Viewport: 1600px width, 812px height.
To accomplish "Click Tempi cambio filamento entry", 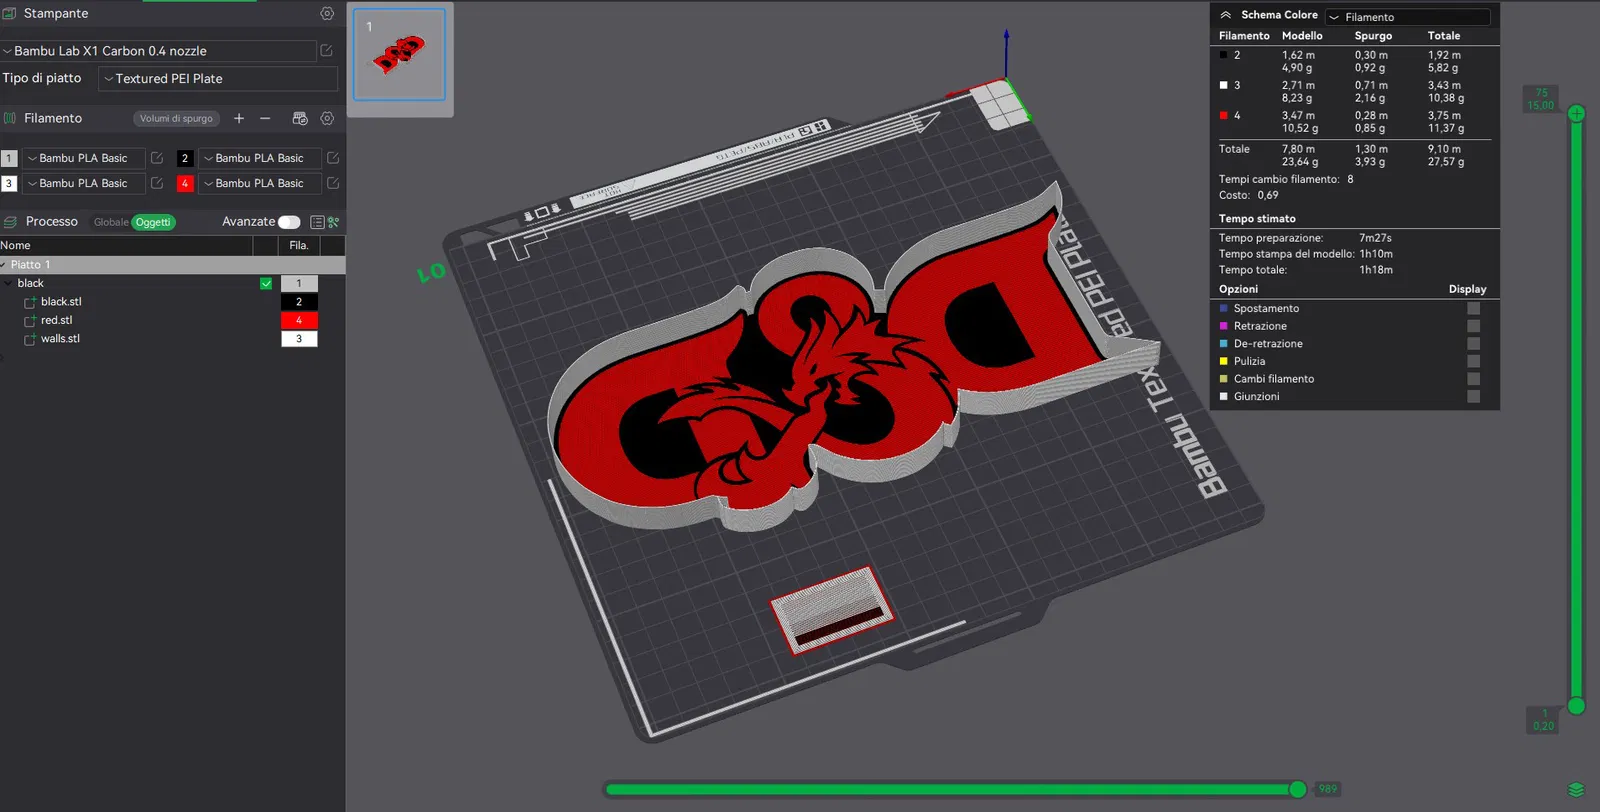I will 1286,180.
